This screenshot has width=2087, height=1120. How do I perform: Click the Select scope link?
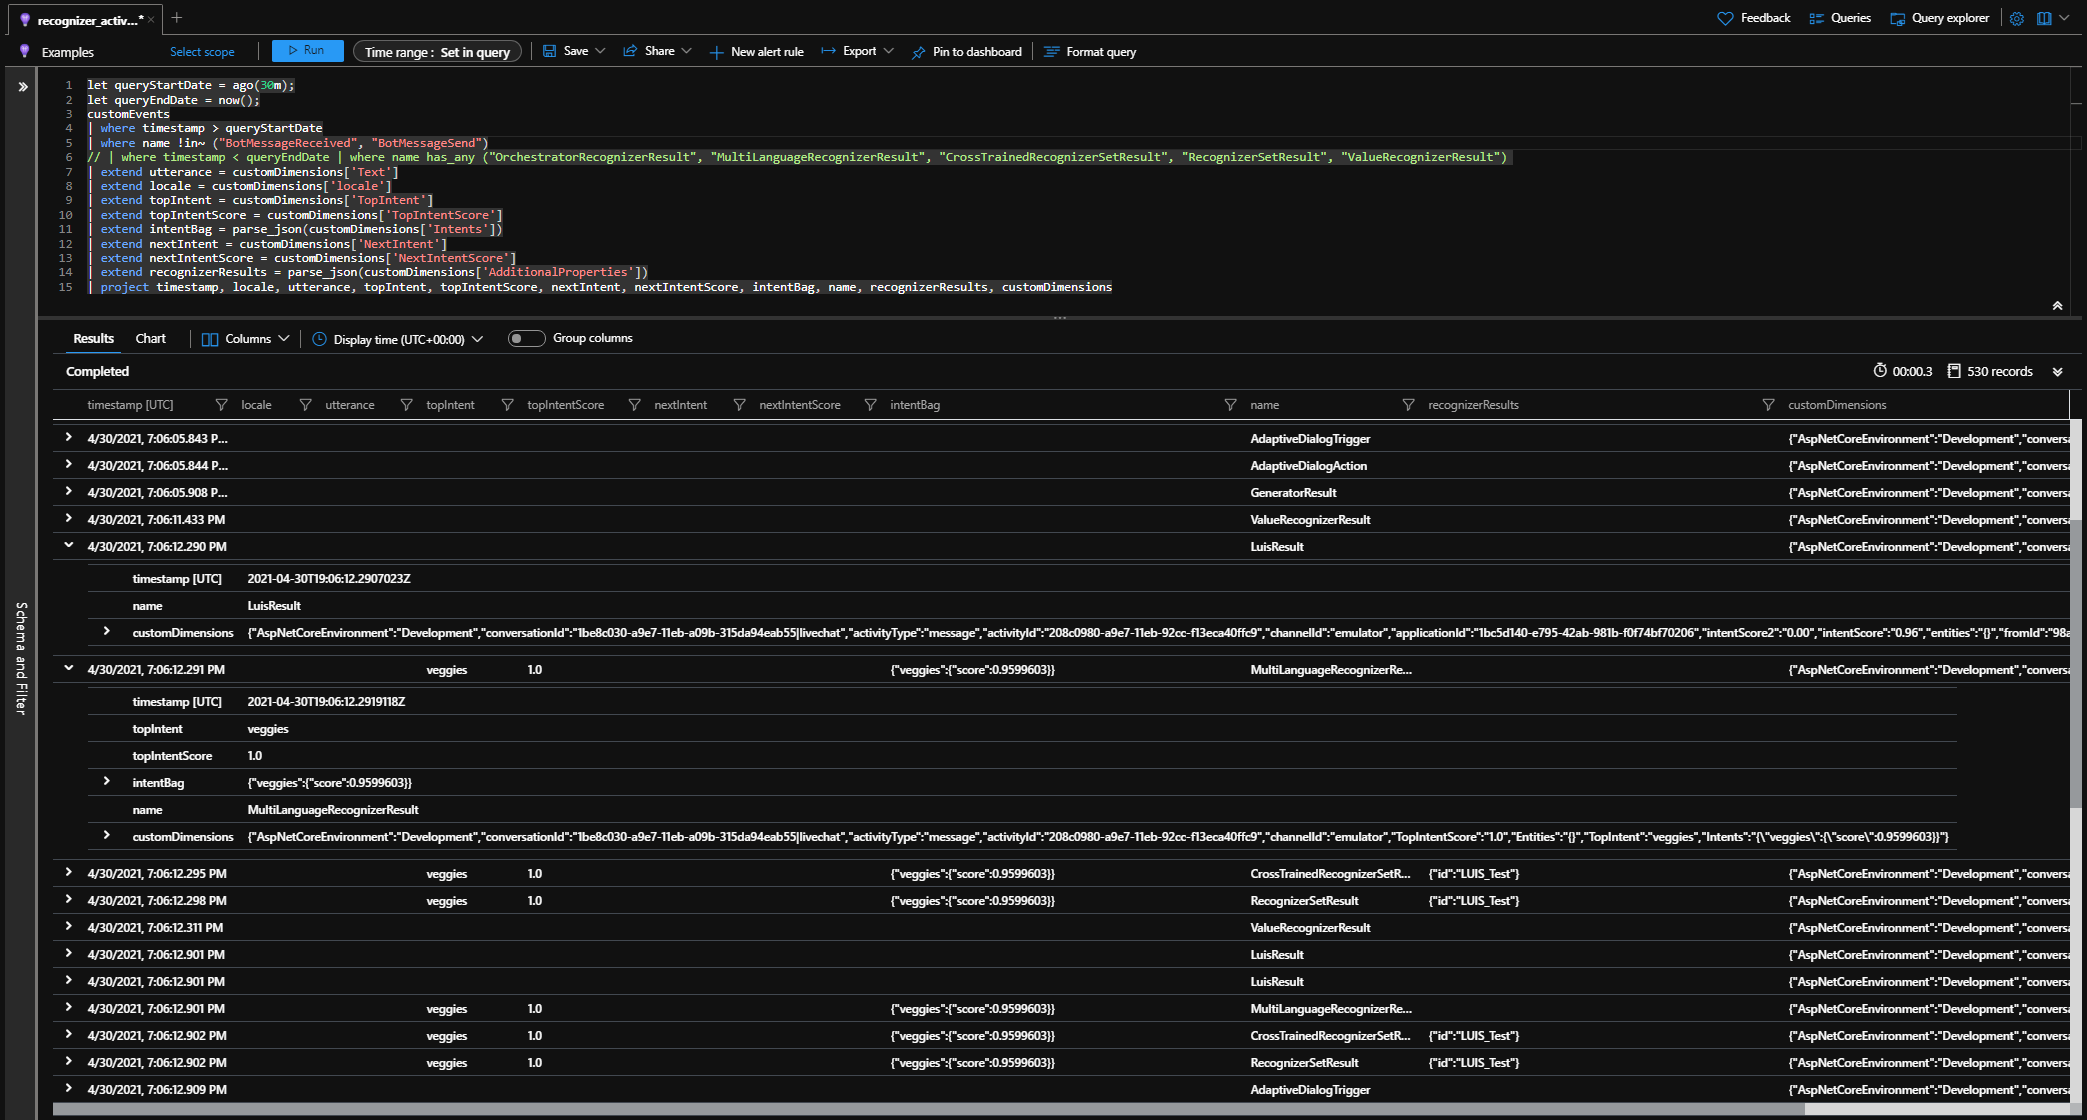point(202,51)
